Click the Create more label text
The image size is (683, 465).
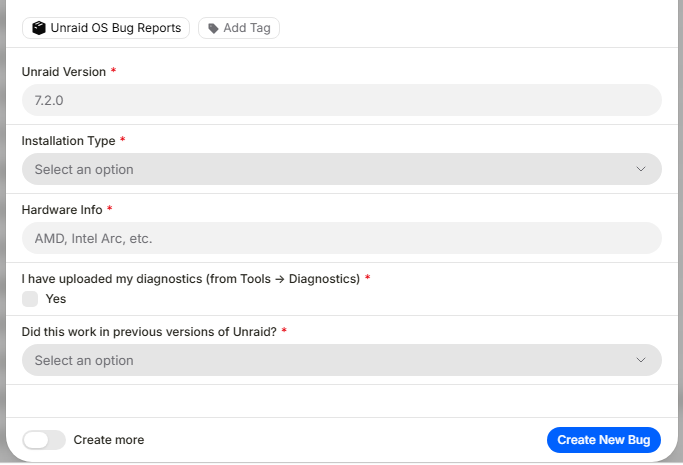[x=109, y=440]
